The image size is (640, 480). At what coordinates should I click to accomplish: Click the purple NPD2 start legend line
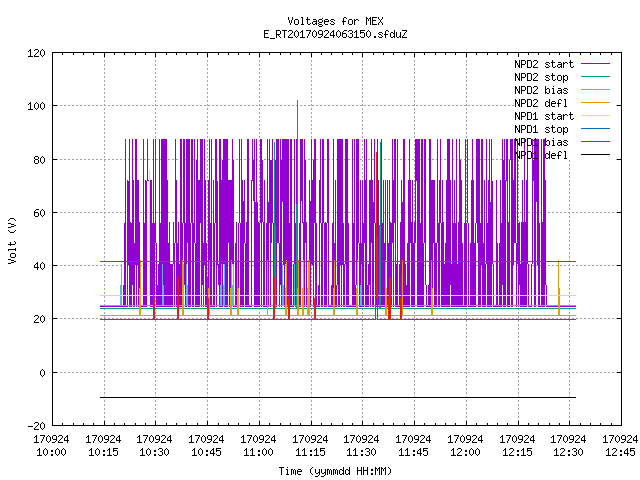click(596, 64)
